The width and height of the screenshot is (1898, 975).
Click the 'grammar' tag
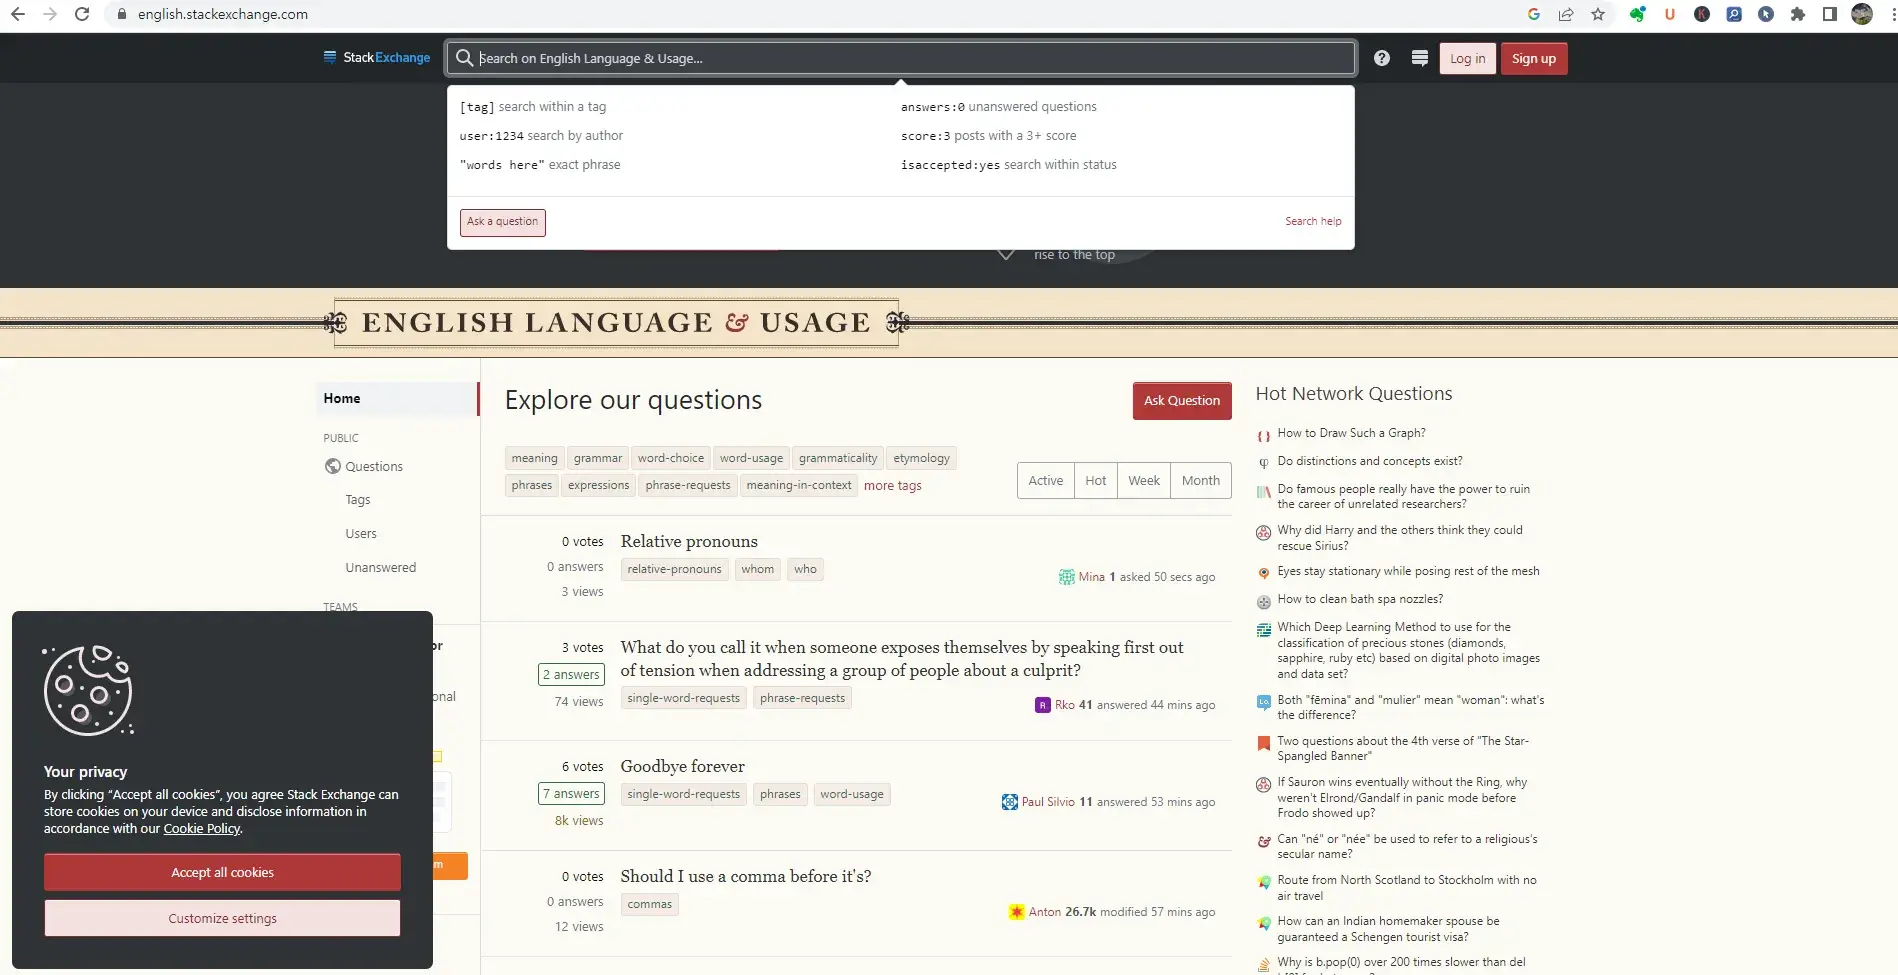[x=598, y=458]
